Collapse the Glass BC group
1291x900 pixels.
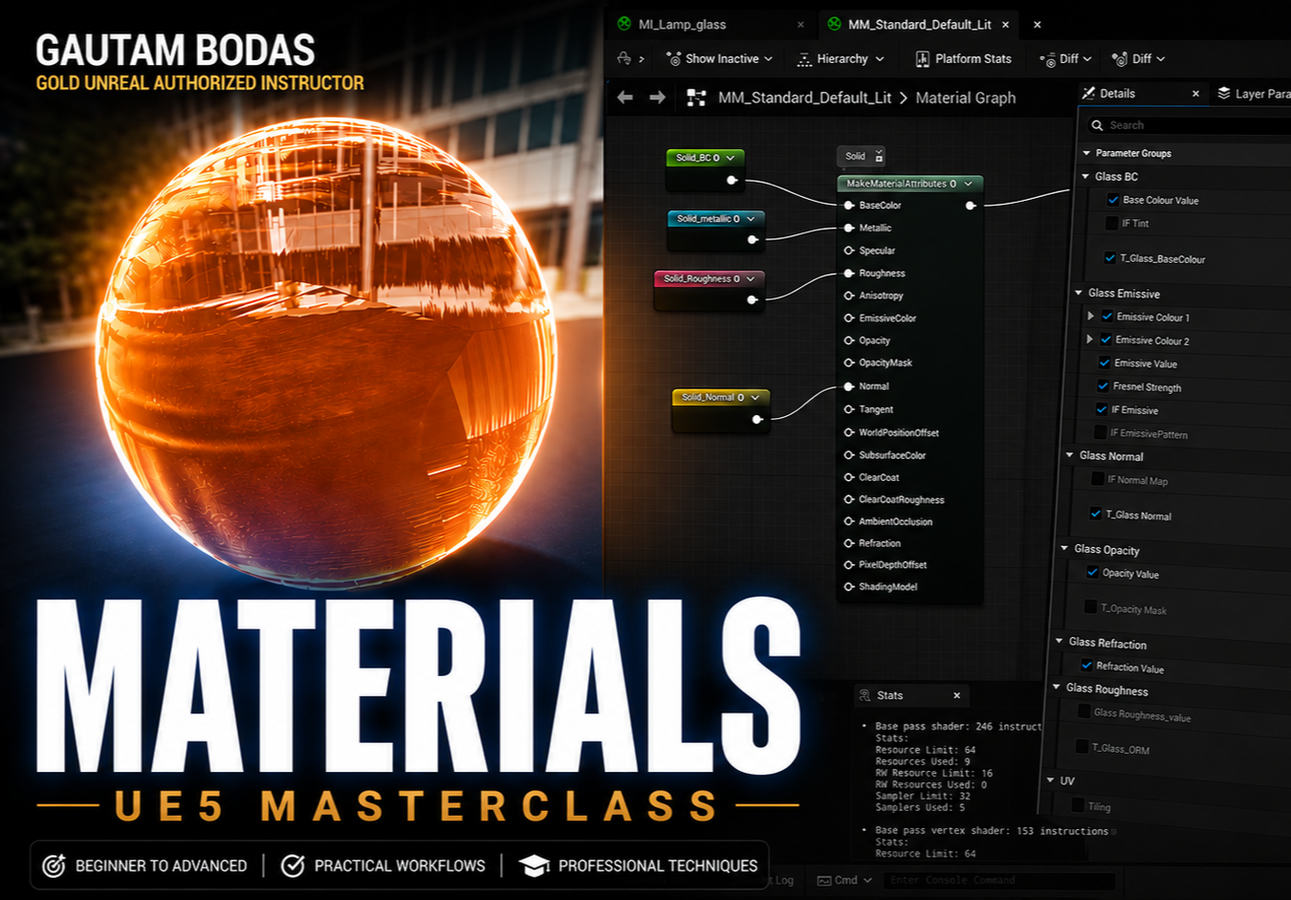coord(1086,177)
